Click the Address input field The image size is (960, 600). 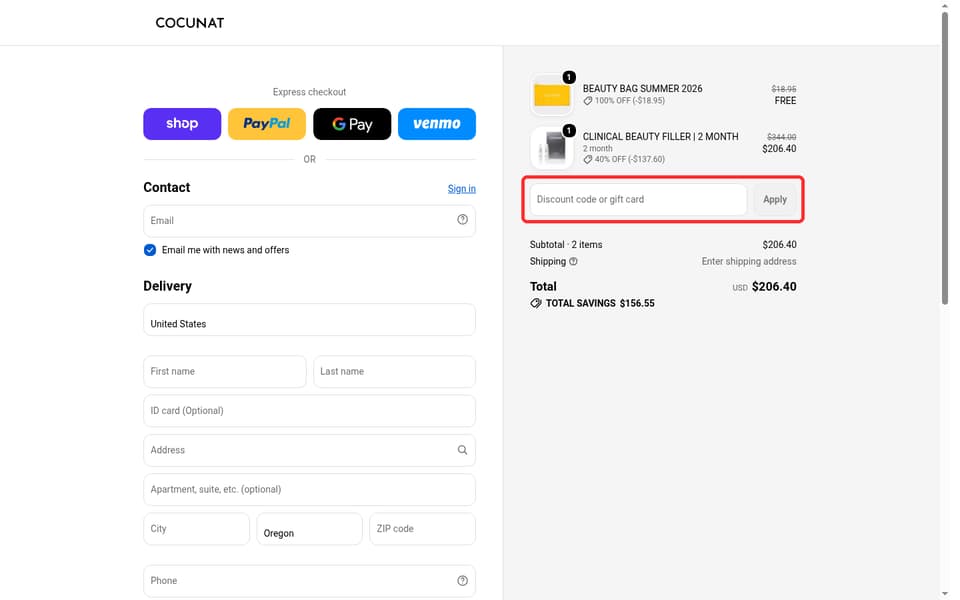coord(309,450)
